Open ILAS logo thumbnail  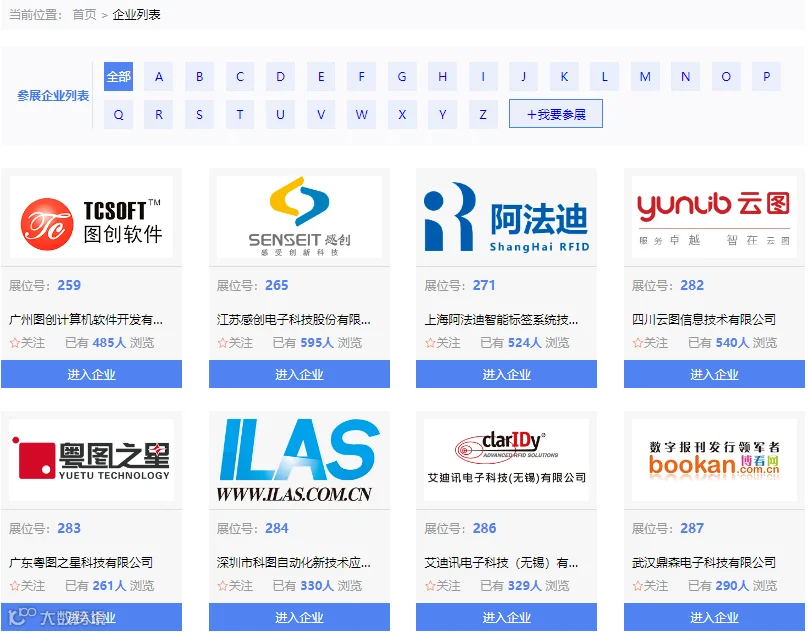[x=299, y=460]
